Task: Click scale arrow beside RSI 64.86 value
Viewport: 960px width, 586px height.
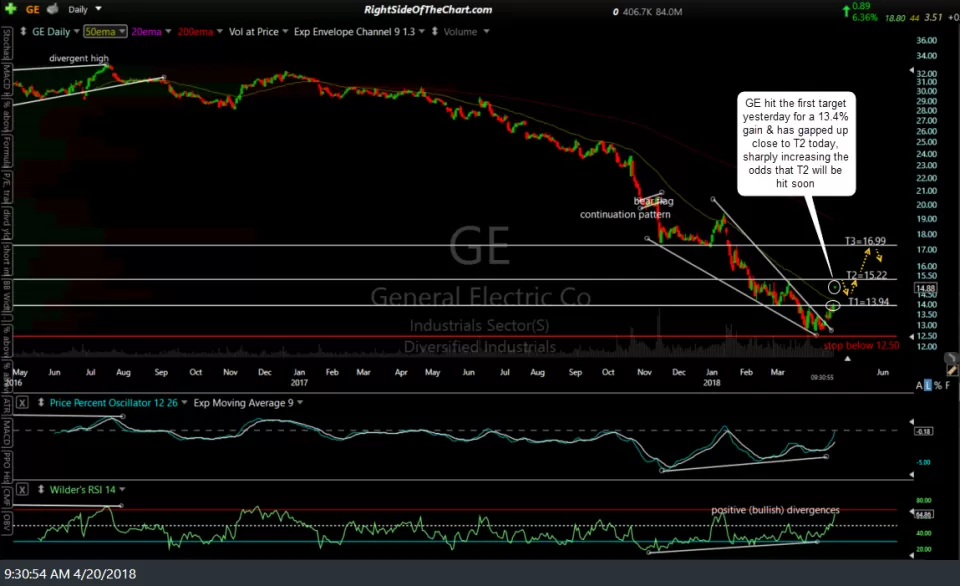Action: click(912, 512)
